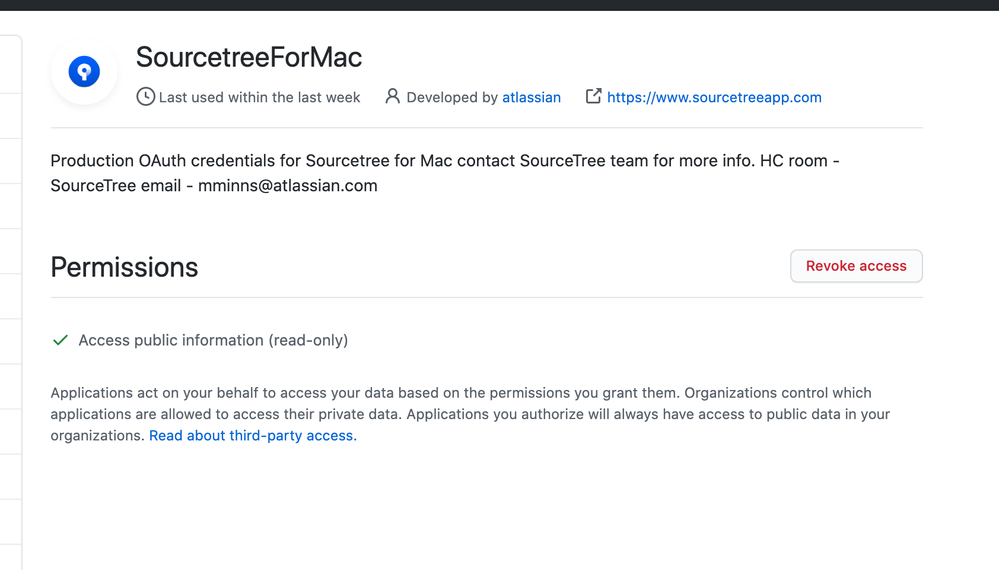This screenshot has width=999, height=570.
Task: Open Read about third-party access link
Action: [253, 436]
